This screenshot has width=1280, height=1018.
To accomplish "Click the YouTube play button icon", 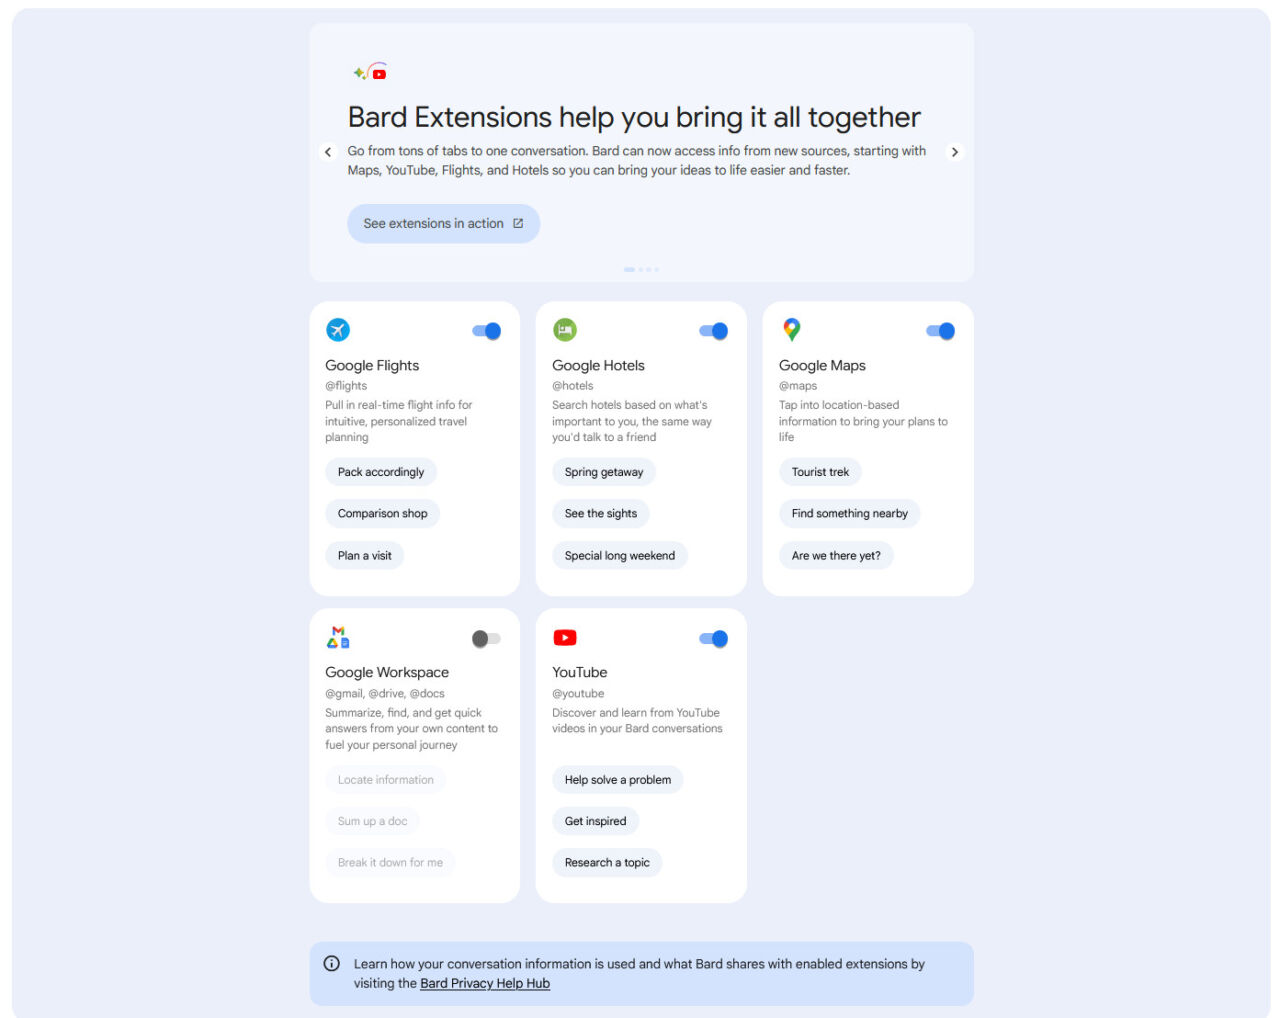I will point(565,637).
